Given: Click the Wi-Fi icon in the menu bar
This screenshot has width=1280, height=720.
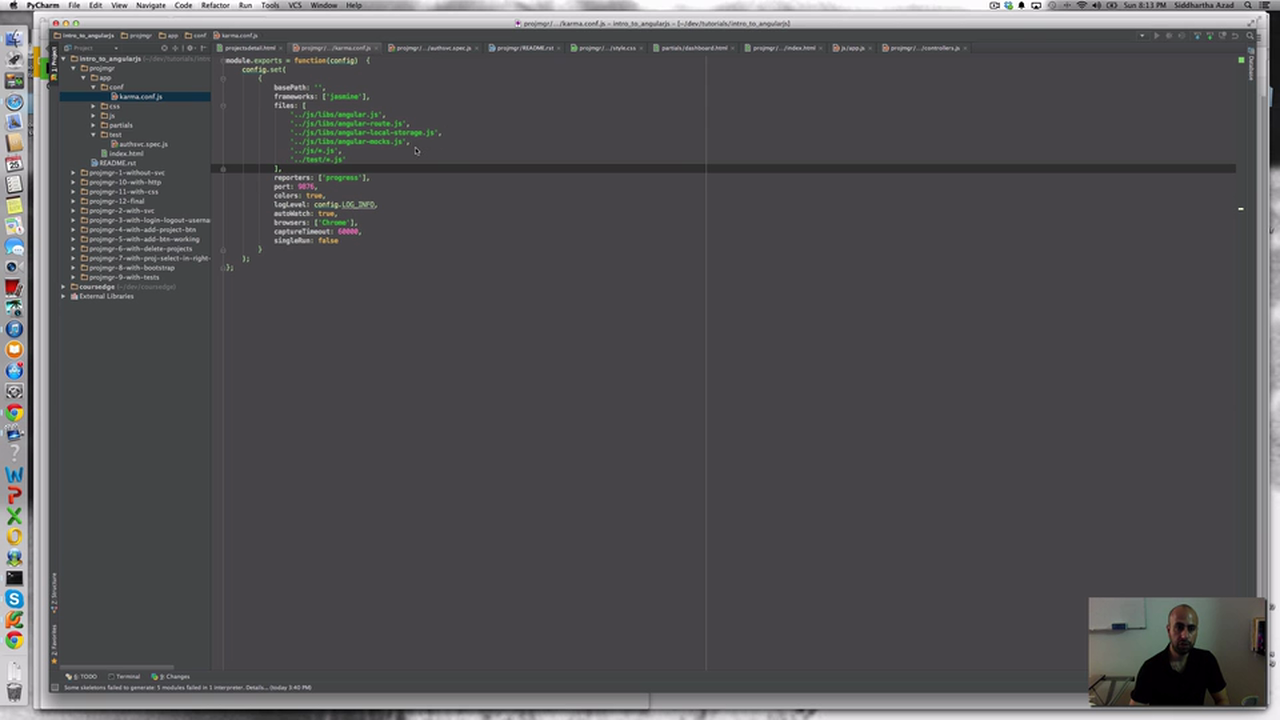Looking at the screenshot, I should [x=1081, y=5].
